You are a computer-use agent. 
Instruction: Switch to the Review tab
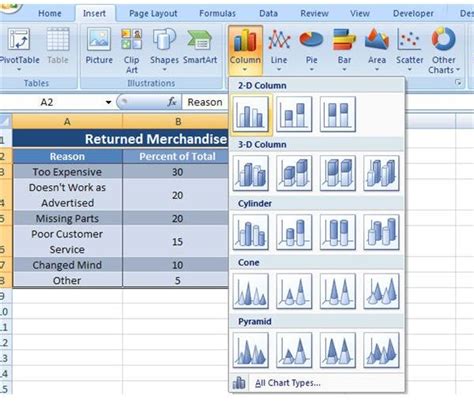(x=314, y=13)
